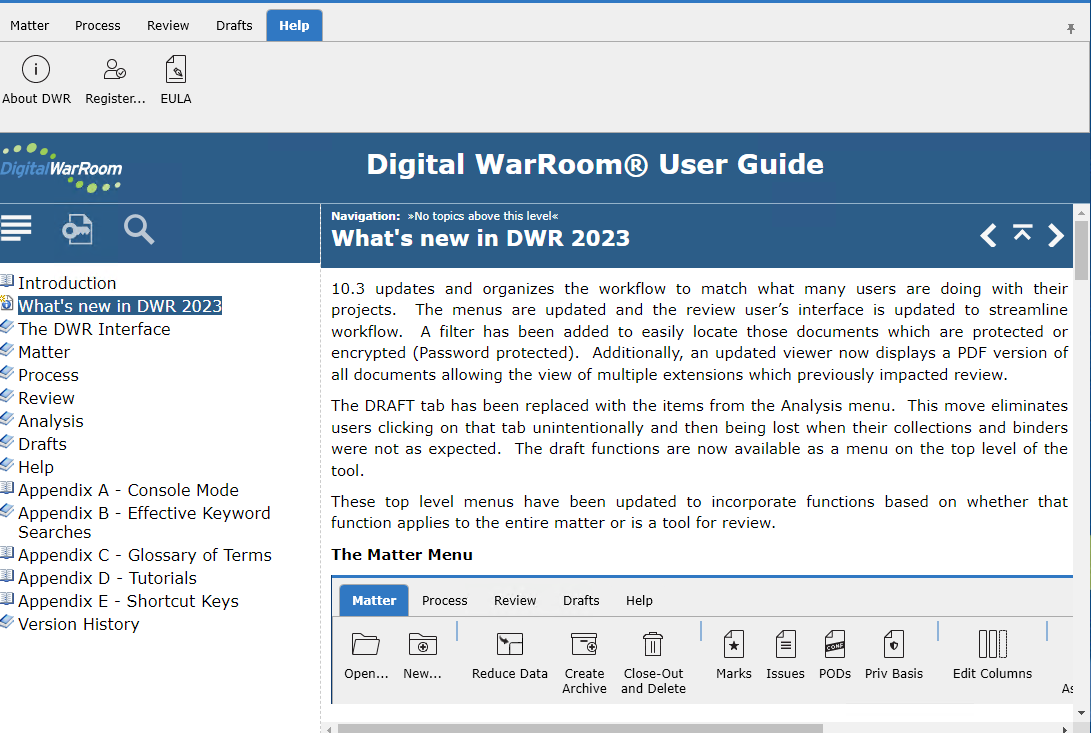Click the PODs icon in screenshot

835,644
